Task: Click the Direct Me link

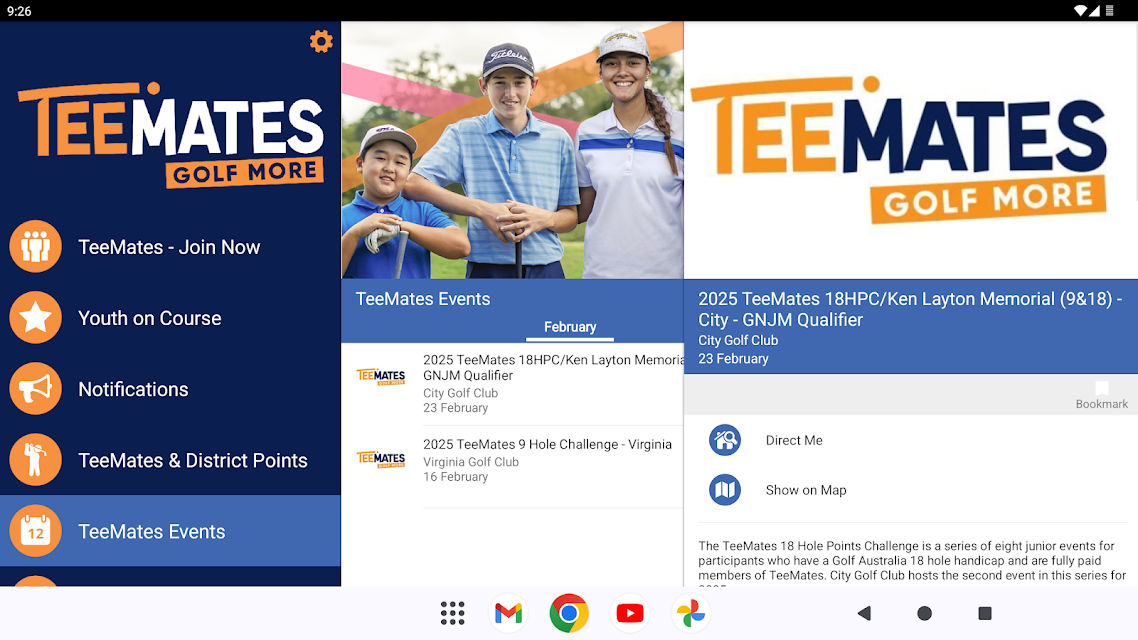Action: point(794,440)
